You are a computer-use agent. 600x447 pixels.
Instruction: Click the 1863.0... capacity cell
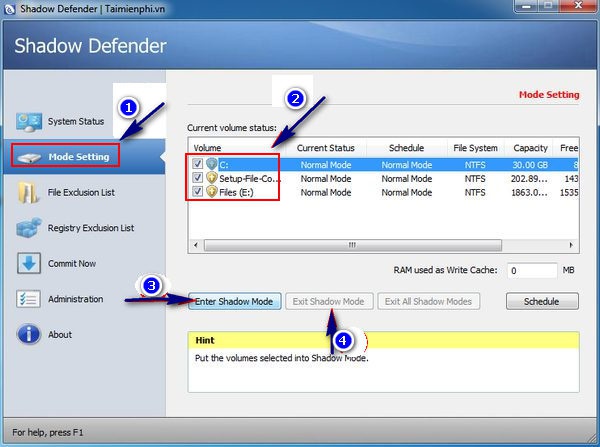tap(530, 193)
